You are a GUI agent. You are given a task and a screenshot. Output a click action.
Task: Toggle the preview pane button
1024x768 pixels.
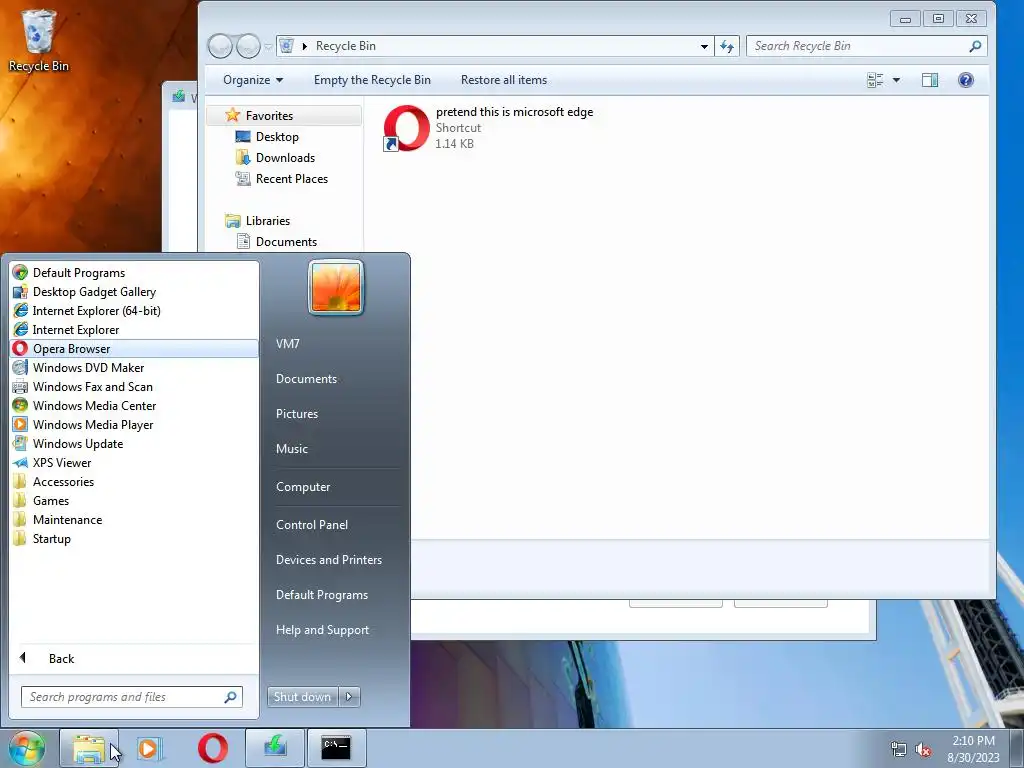929,80
